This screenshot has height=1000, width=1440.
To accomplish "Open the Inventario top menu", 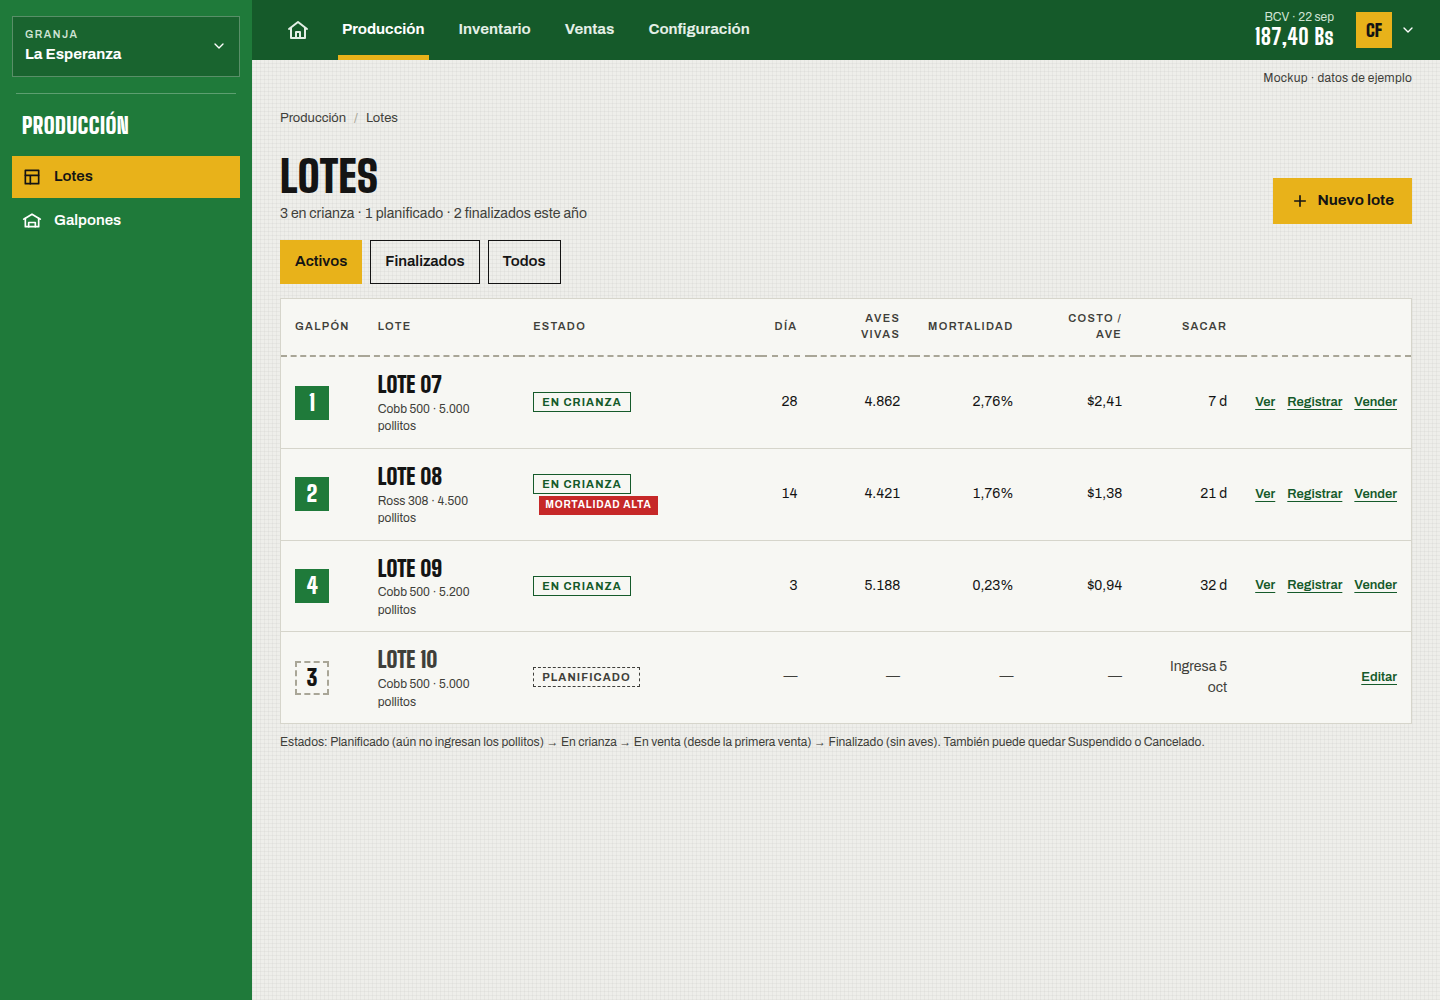I will pyautogui.click(x=494, y=30).
